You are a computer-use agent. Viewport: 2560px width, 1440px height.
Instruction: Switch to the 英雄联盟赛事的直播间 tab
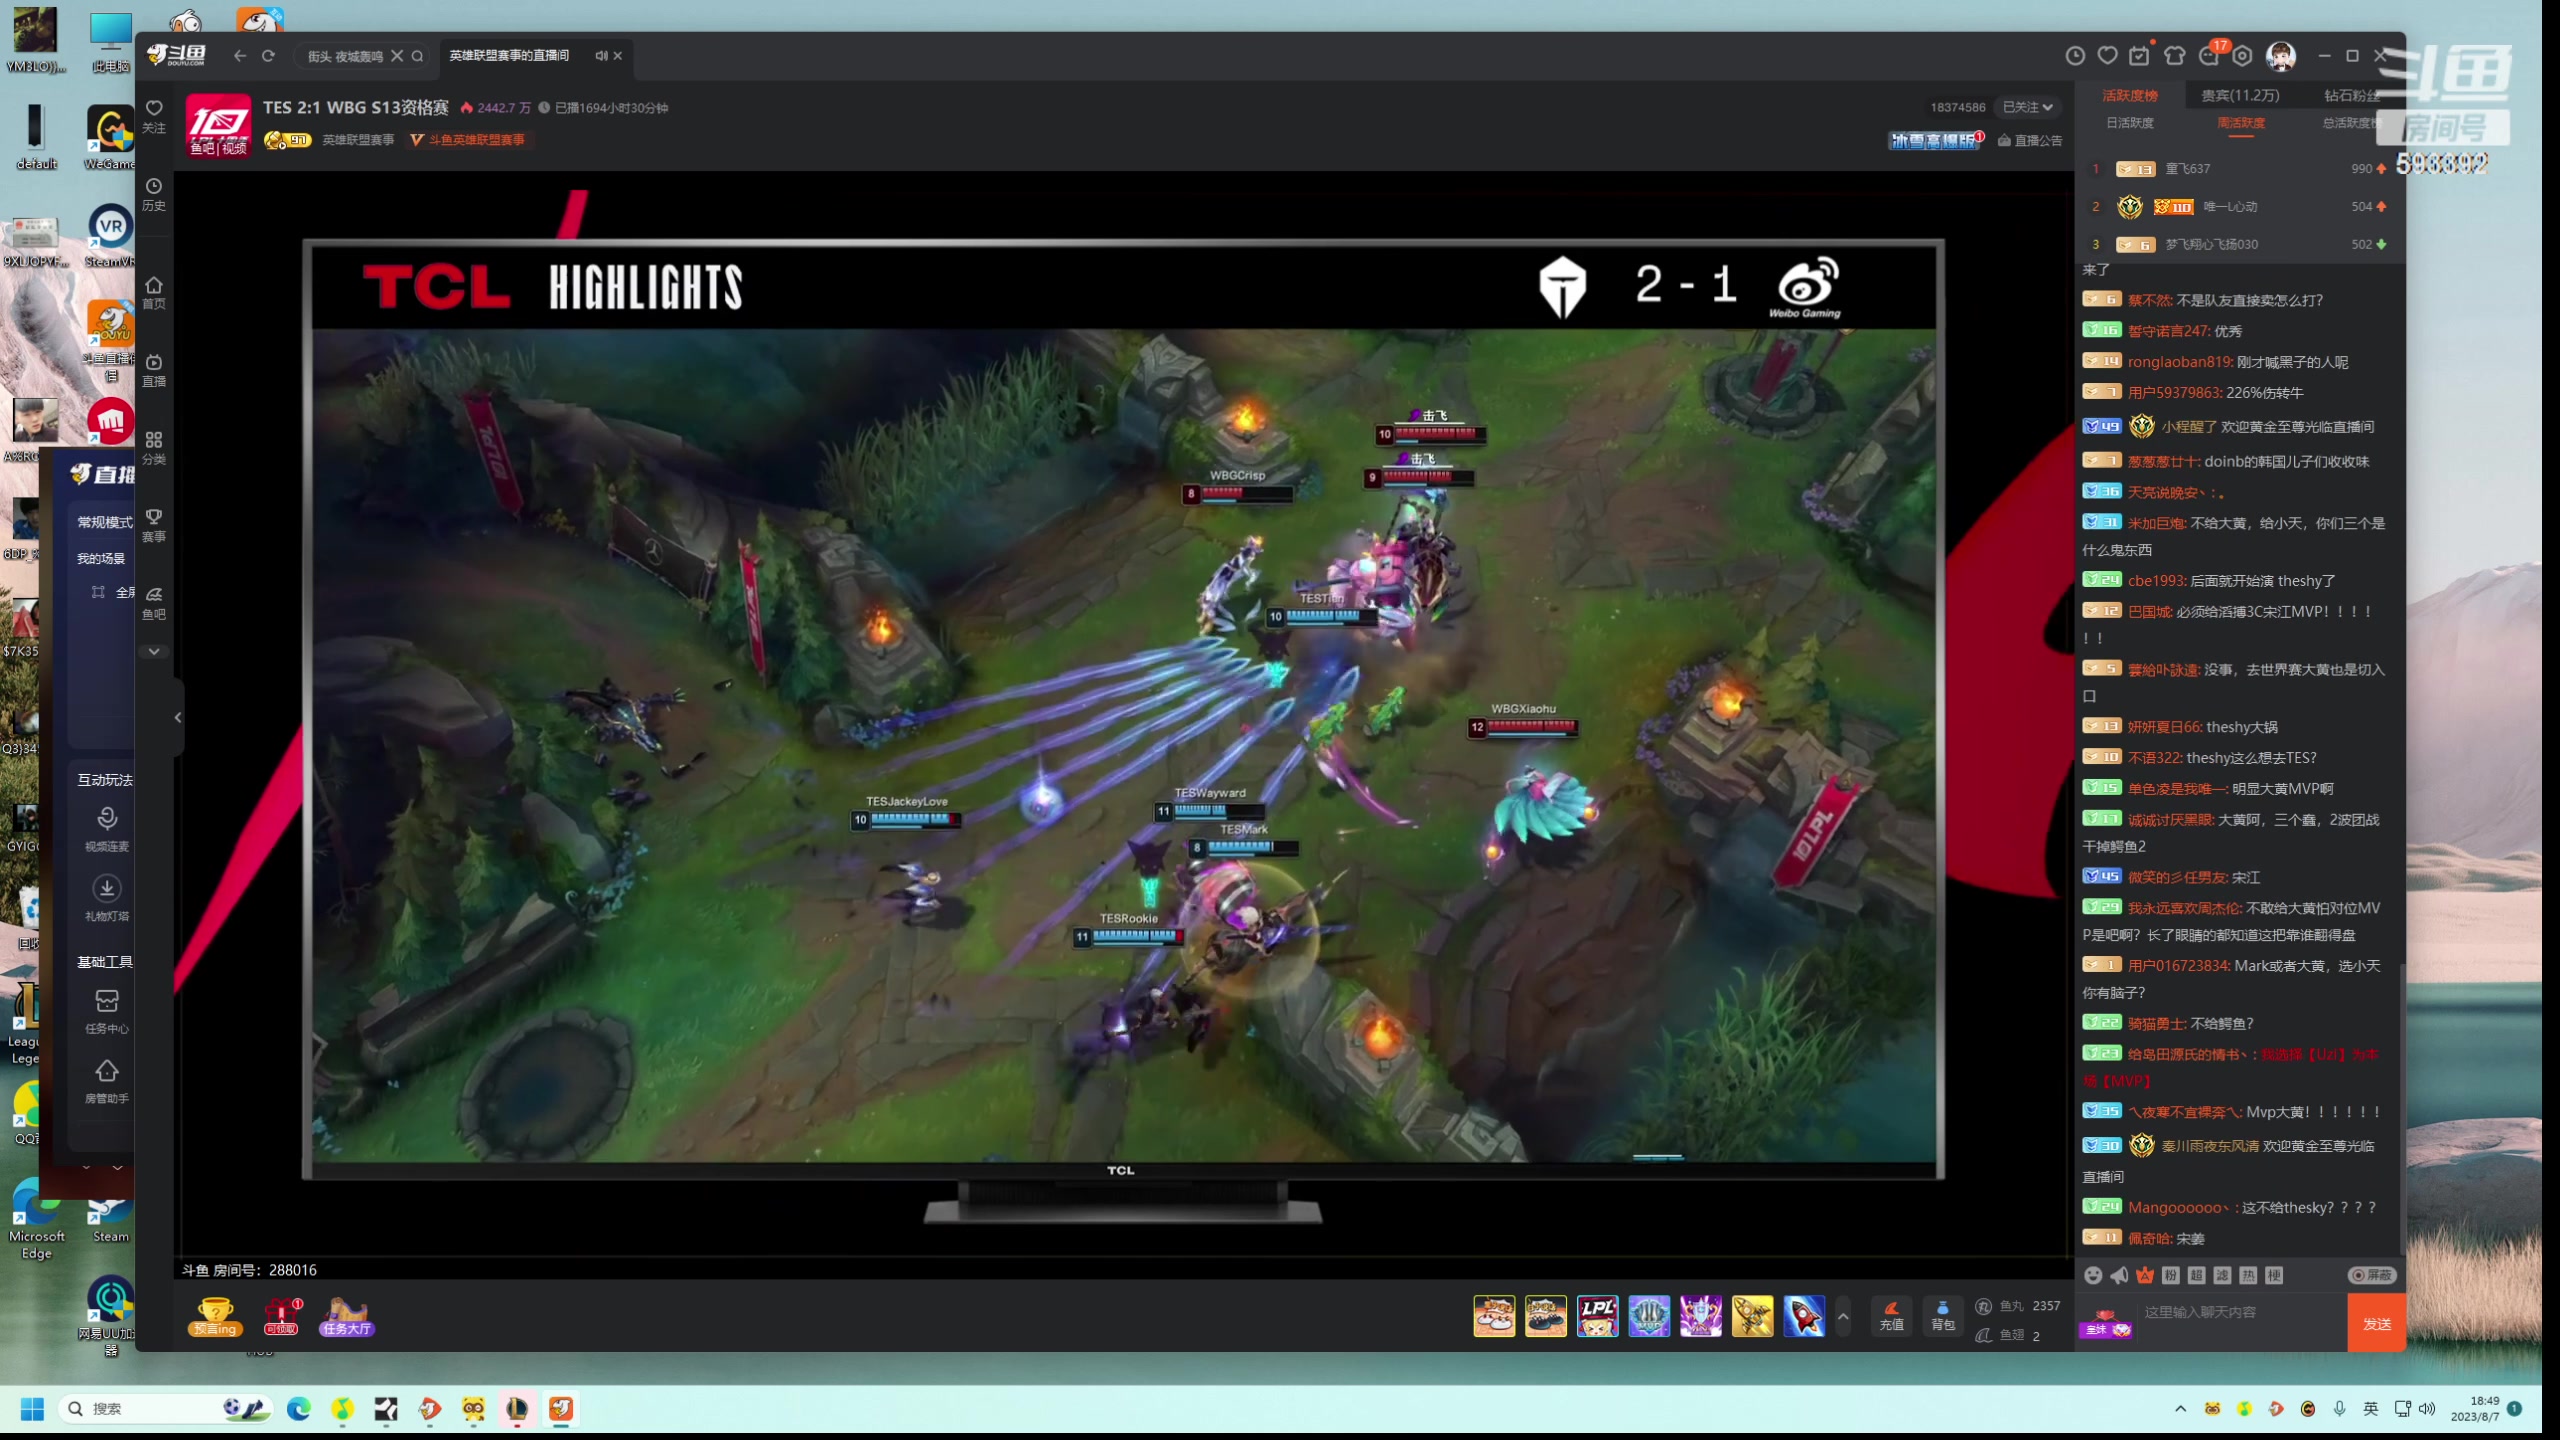point(509,56)
